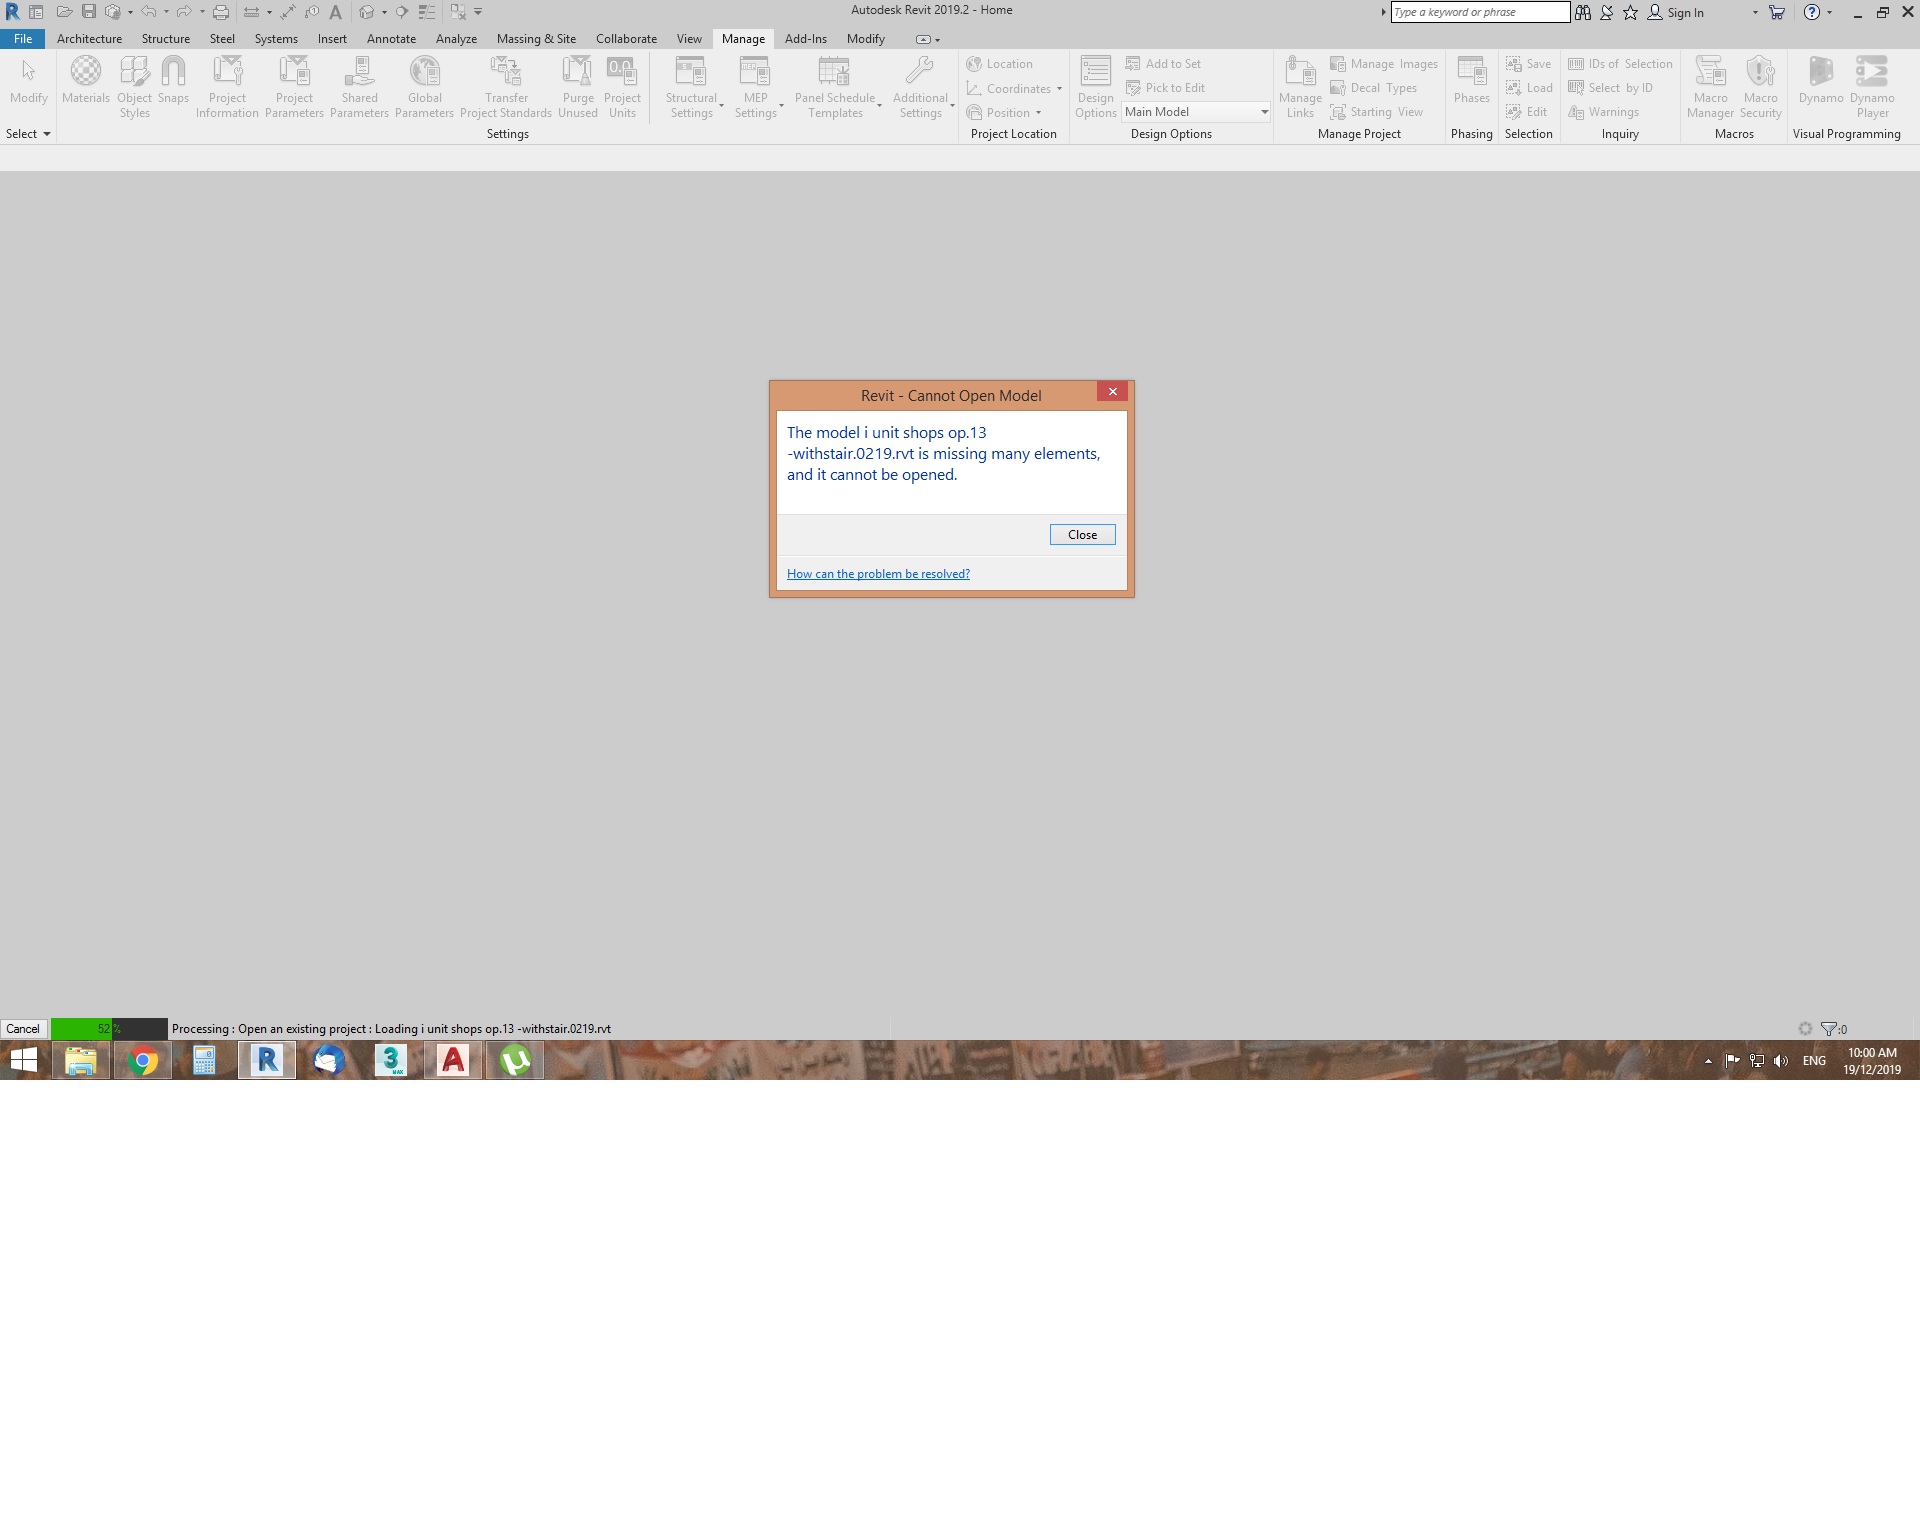Viewport: 1920px width, 1532px height.
Task: Click the Purge Unused tool
Action: [577, 86]
